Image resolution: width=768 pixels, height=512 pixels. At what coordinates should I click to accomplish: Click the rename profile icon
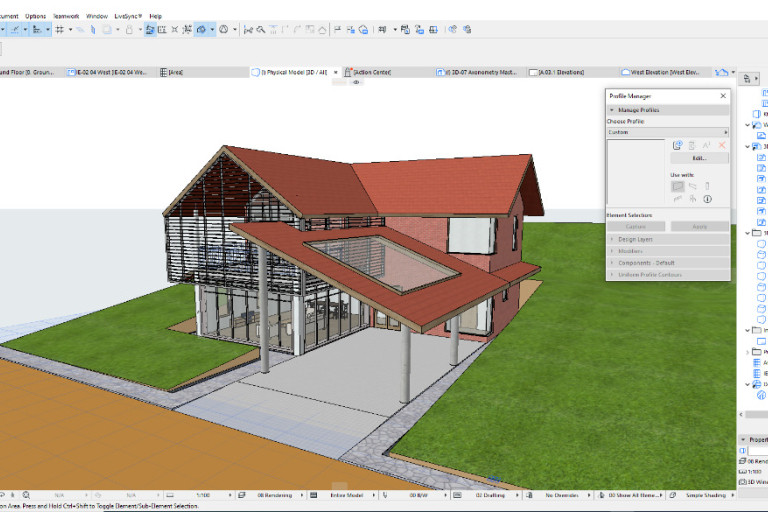point(706,145)
